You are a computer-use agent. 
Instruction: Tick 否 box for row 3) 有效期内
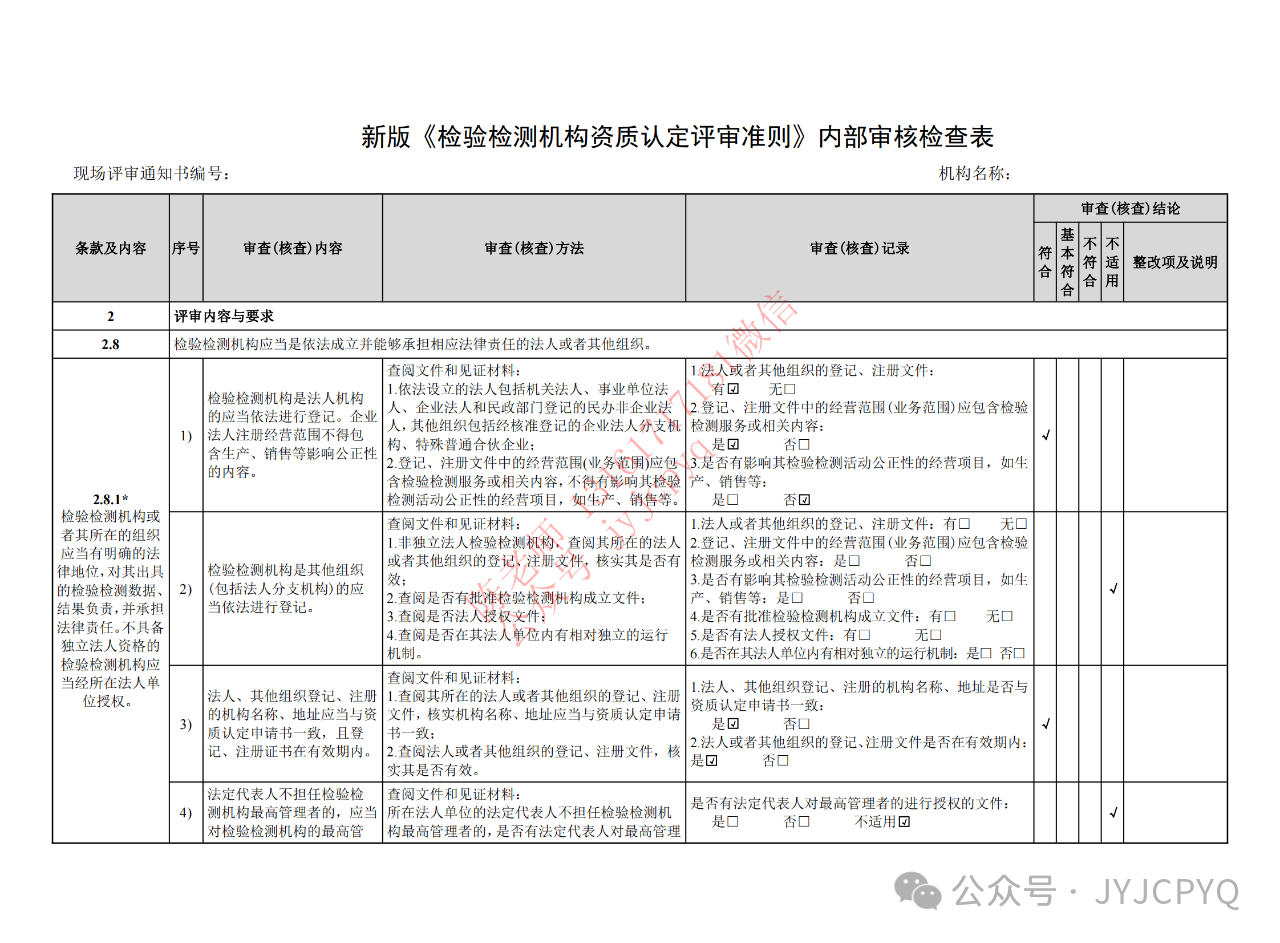pos(783,760)
